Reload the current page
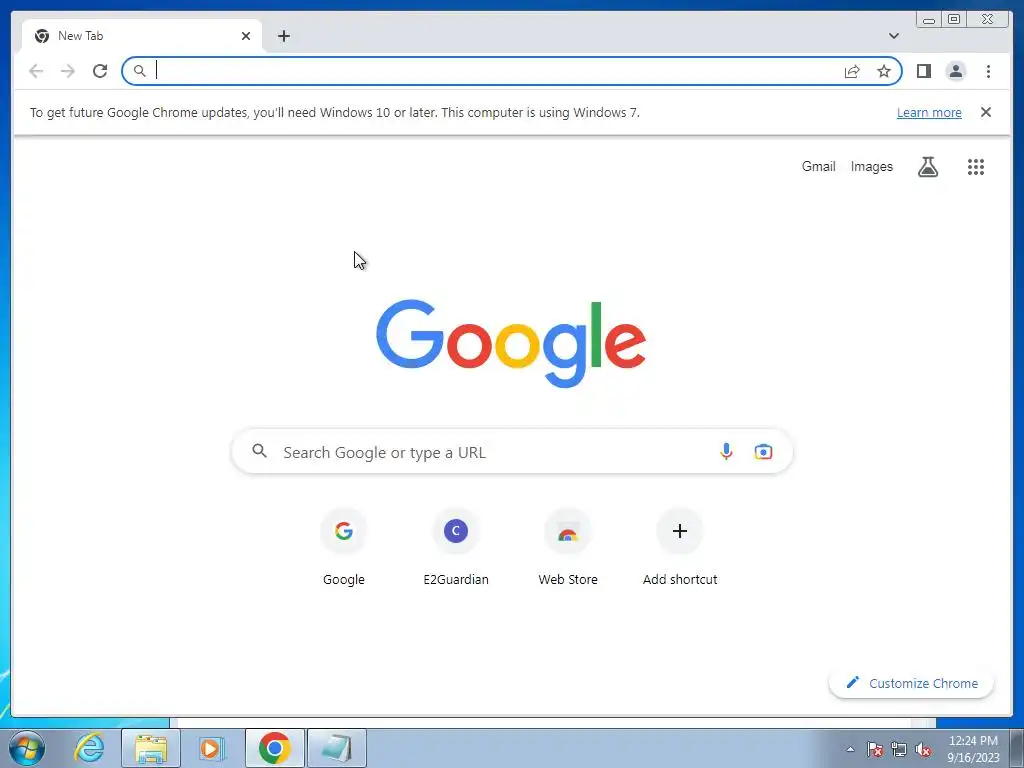 coord(100,71)
